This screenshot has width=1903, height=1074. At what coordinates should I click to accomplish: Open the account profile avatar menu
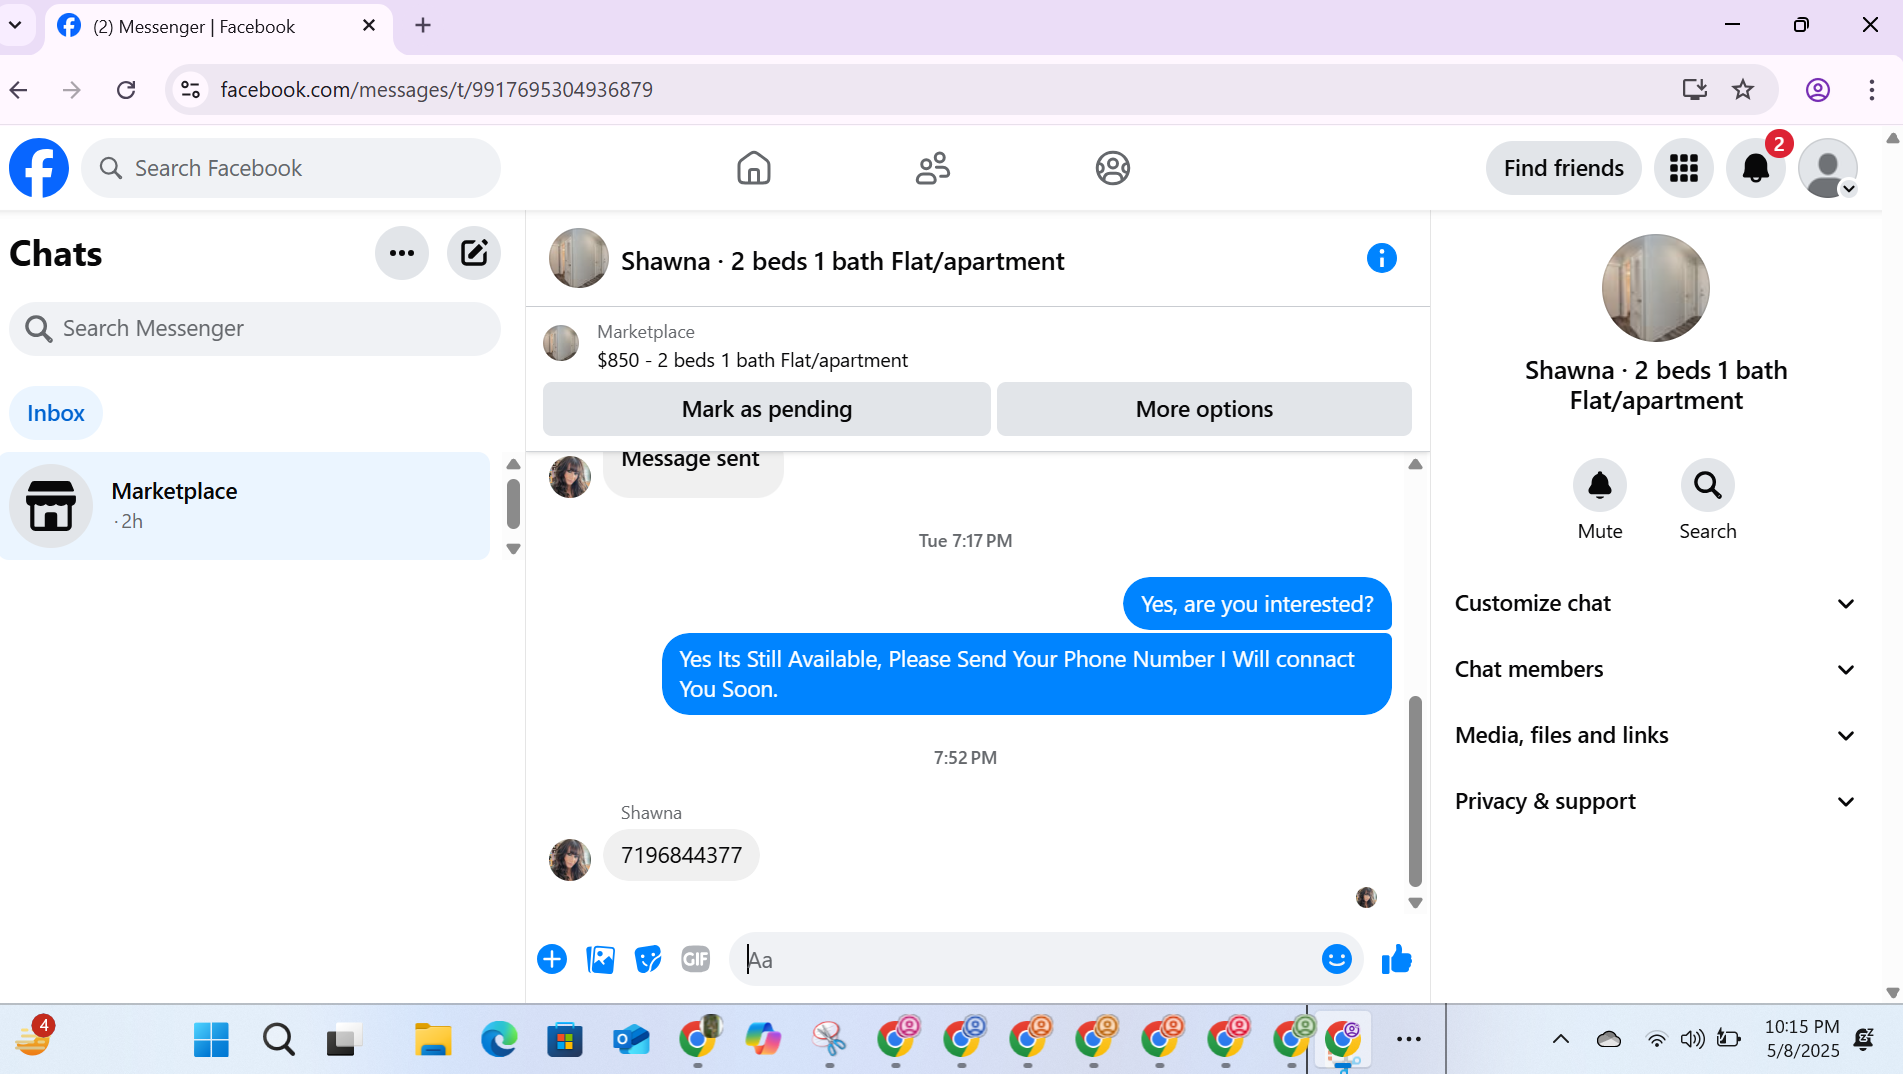1827,168
